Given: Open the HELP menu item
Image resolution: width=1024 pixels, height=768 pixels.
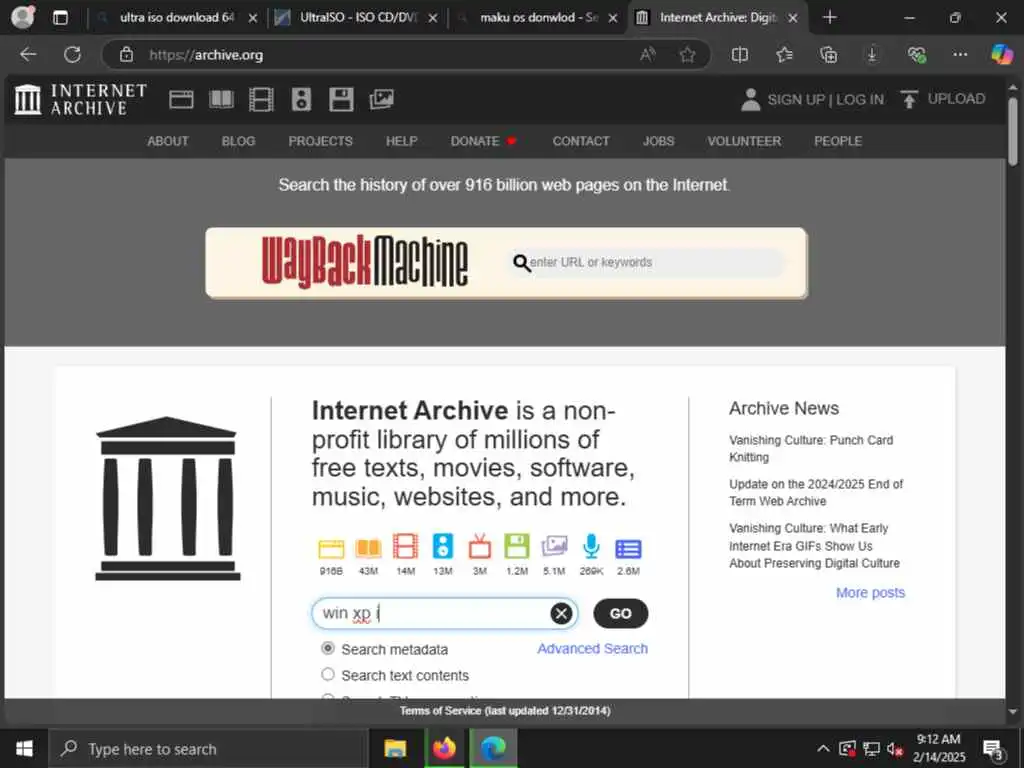Looking at the screenshot, I should (x=402, y=141).
